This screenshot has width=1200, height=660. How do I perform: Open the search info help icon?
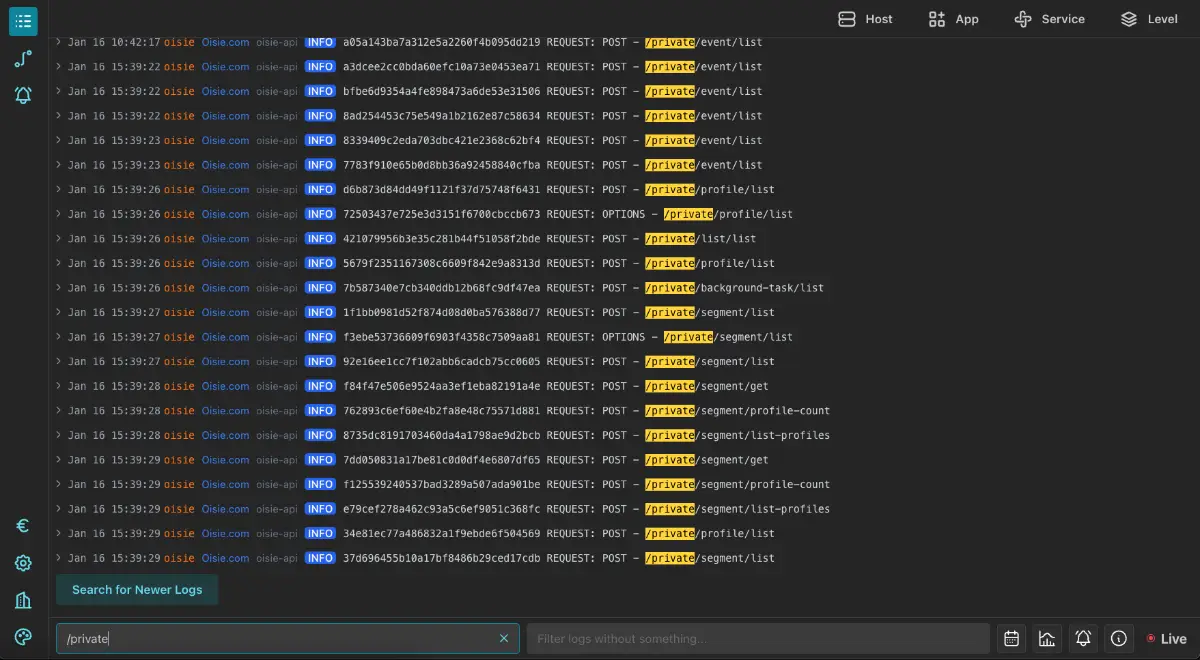1119,639
